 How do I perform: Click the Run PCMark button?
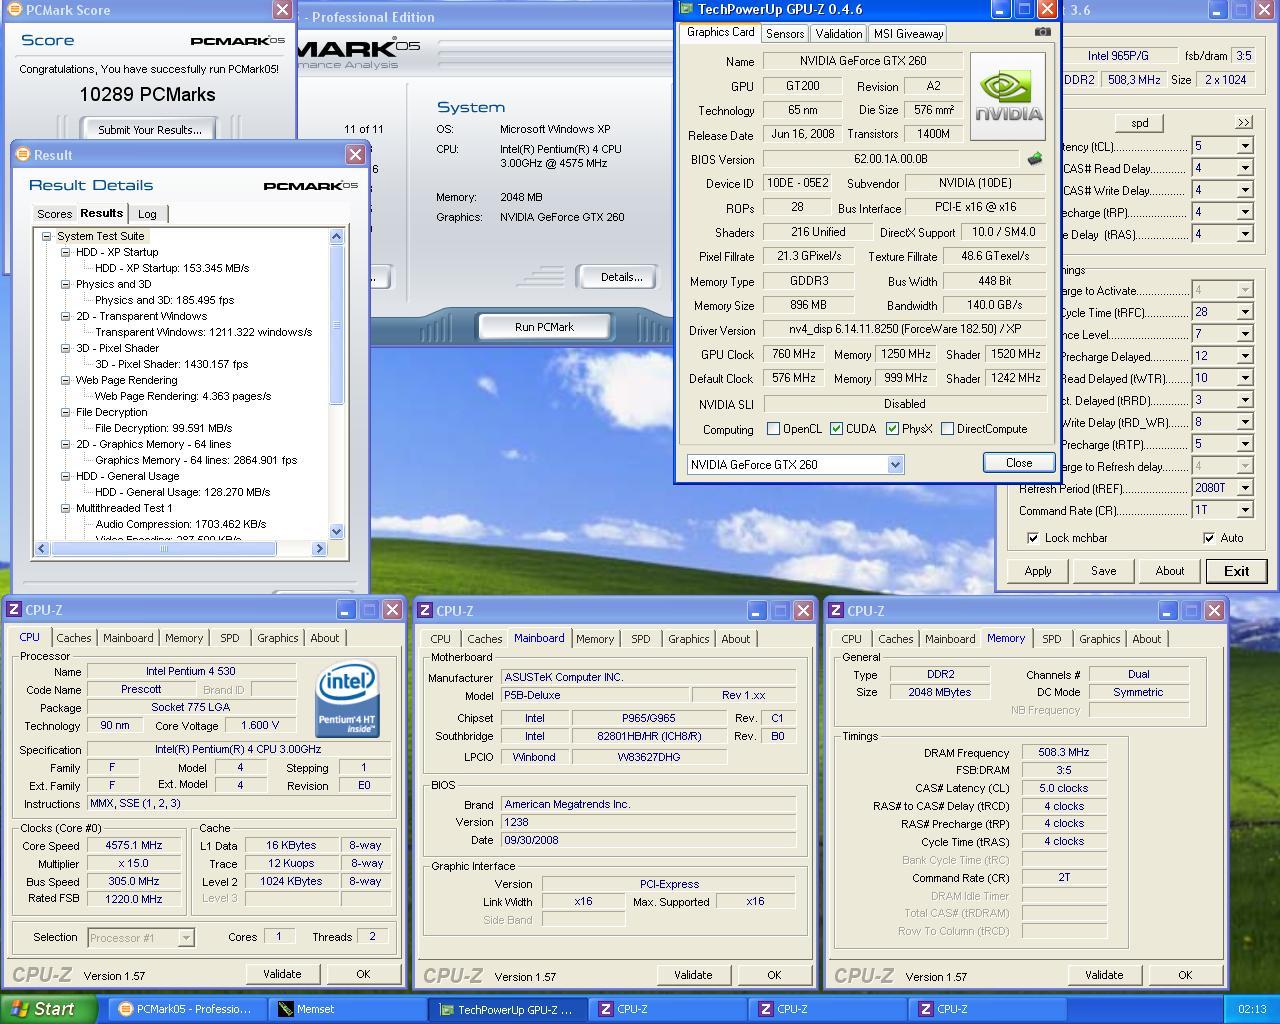[x=544, y=327]
